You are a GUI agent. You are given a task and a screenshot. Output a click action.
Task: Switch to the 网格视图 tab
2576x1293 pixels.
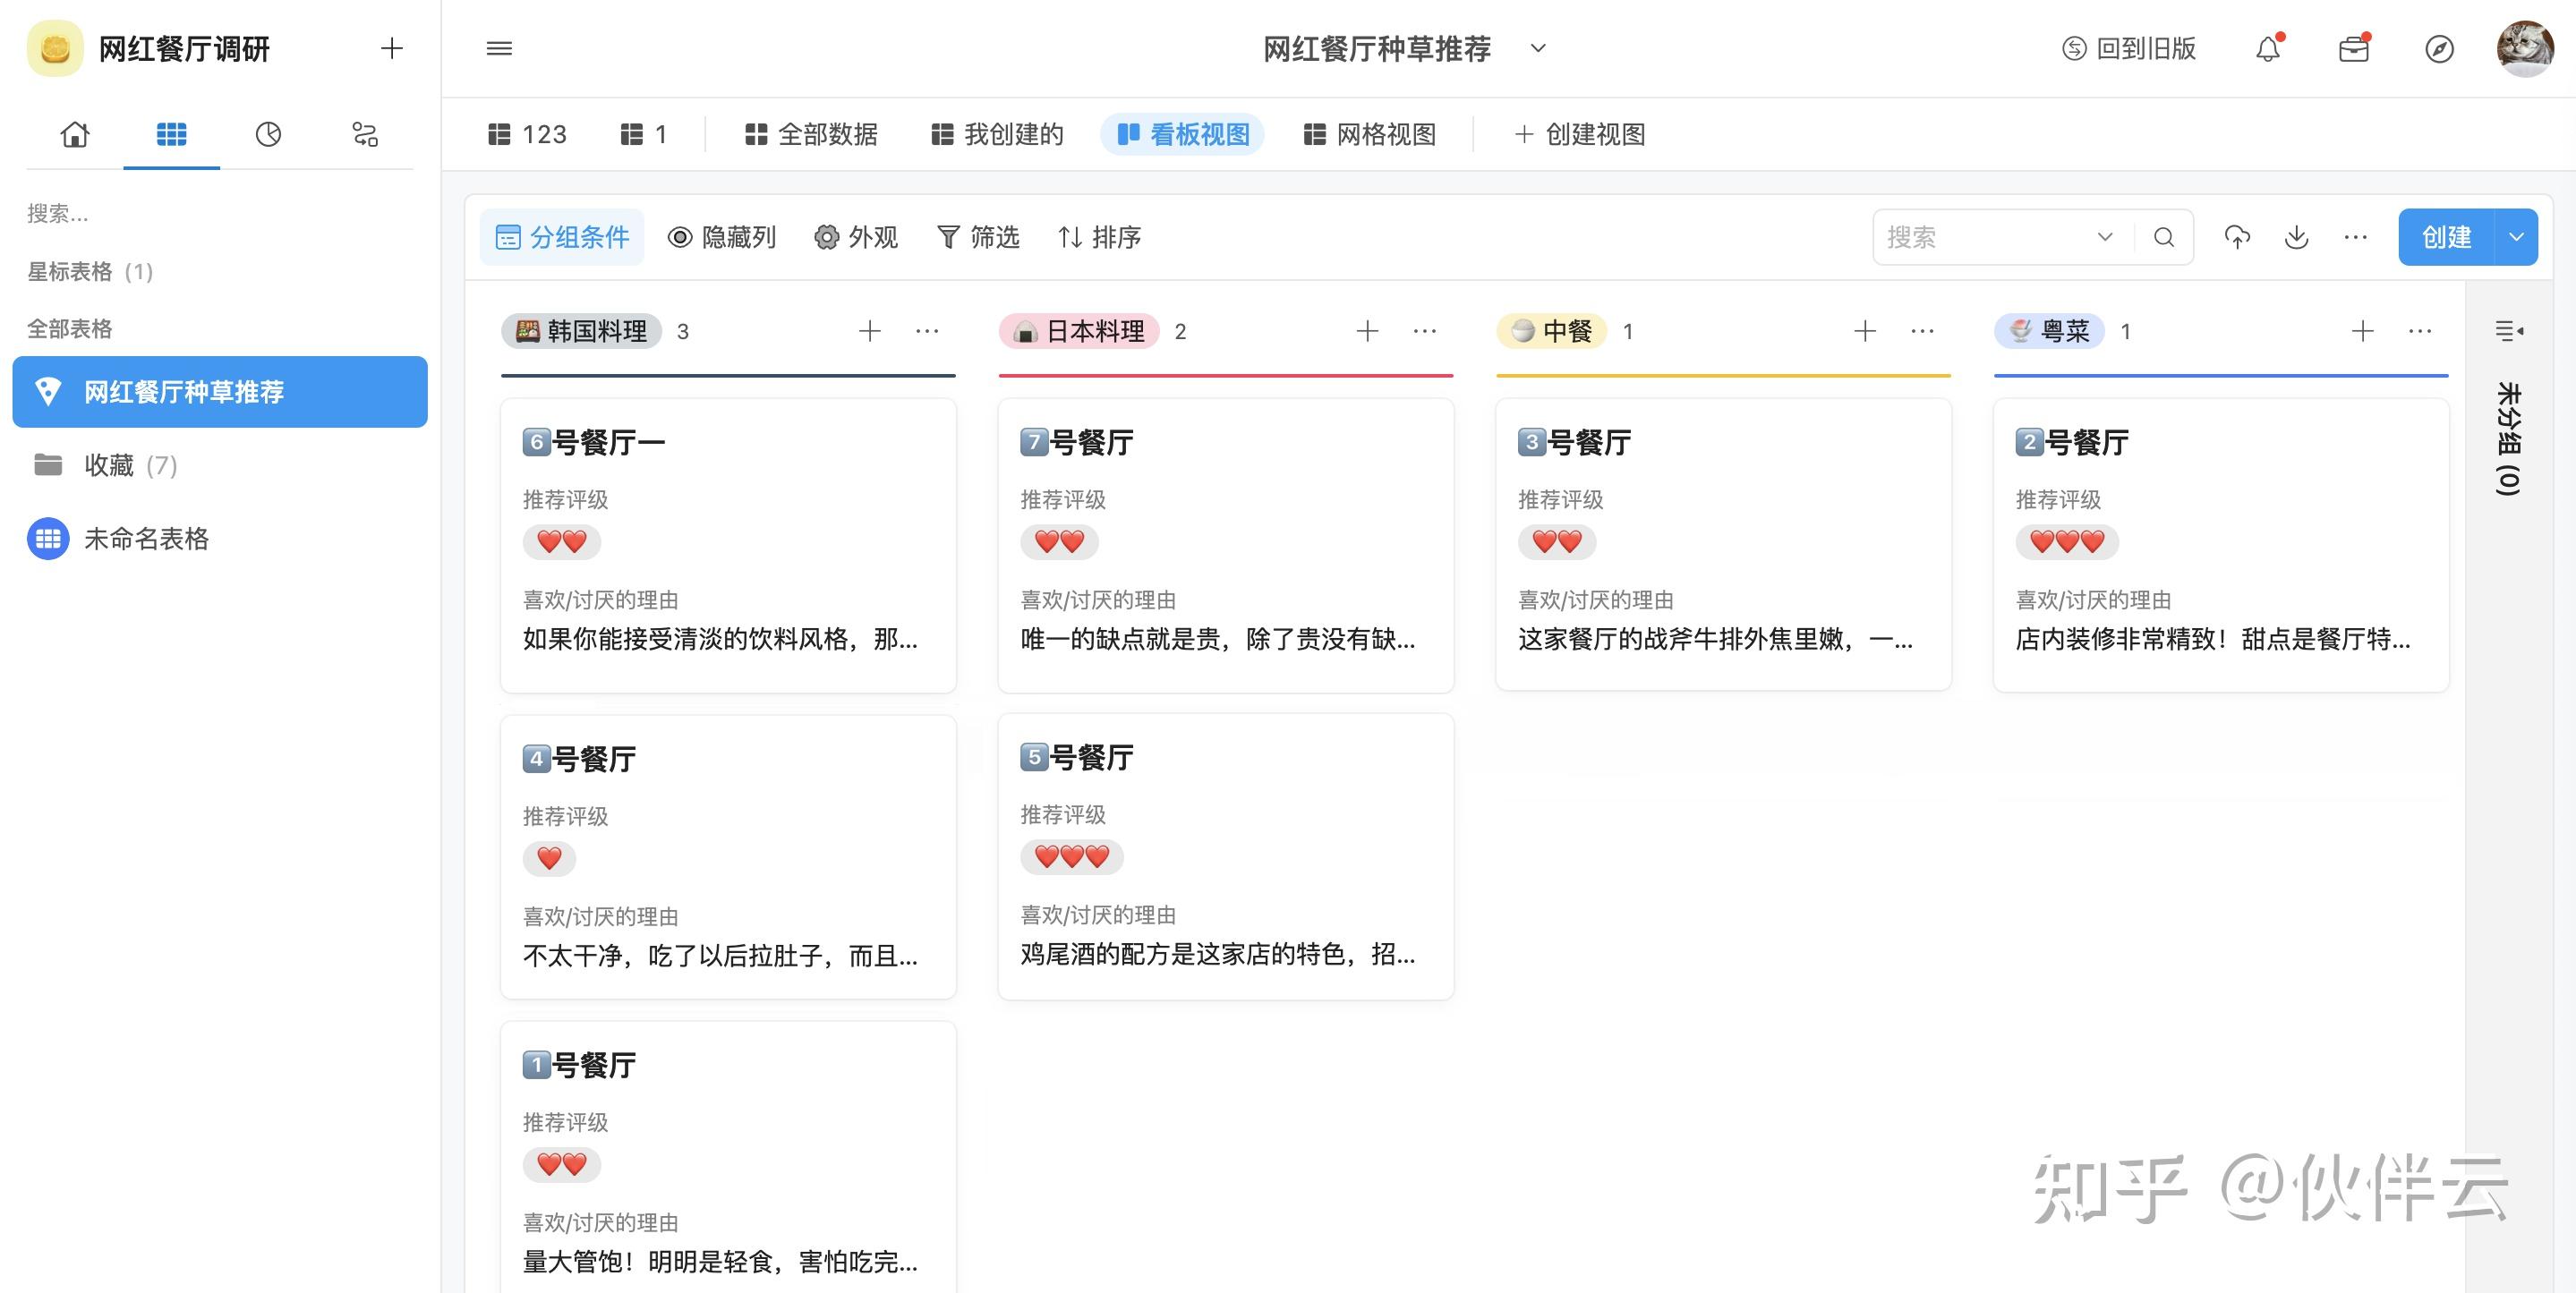click(1370, 134)
